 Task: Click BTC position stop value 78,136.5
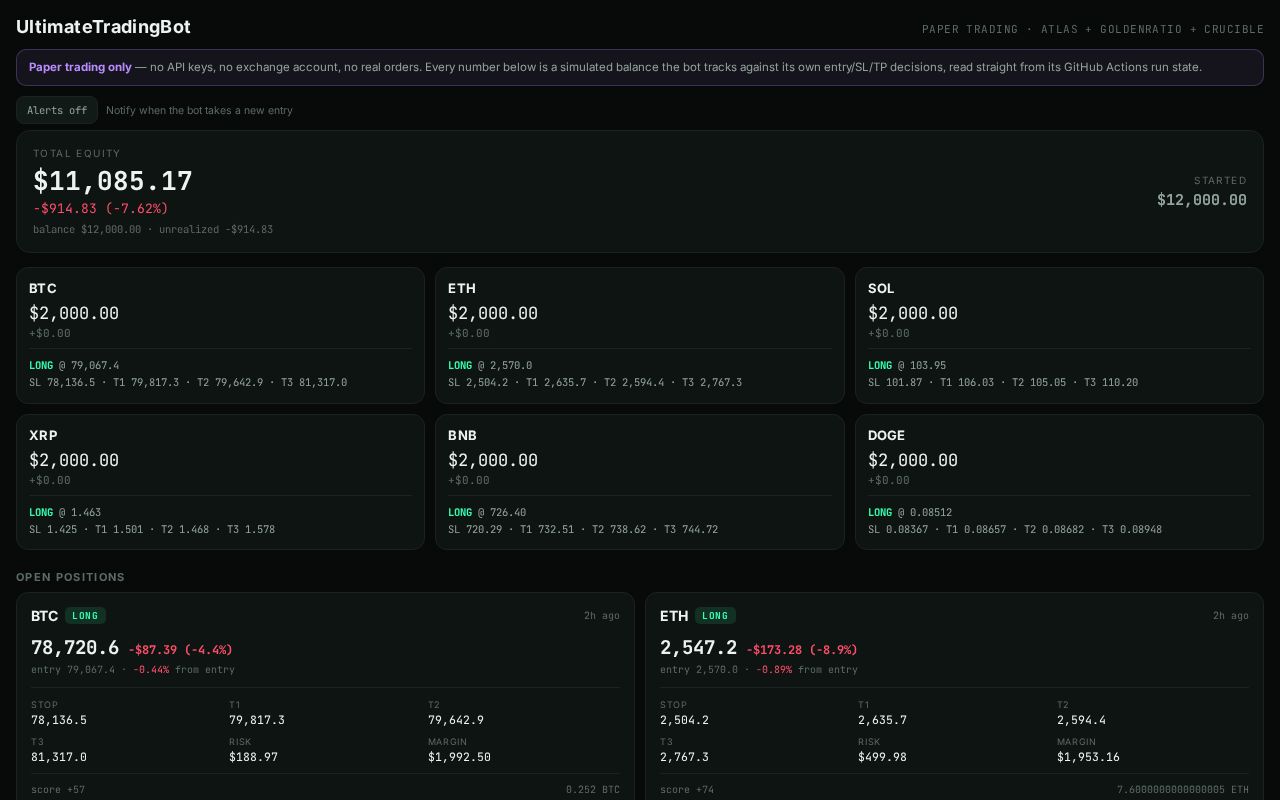(x=59, y=720)
